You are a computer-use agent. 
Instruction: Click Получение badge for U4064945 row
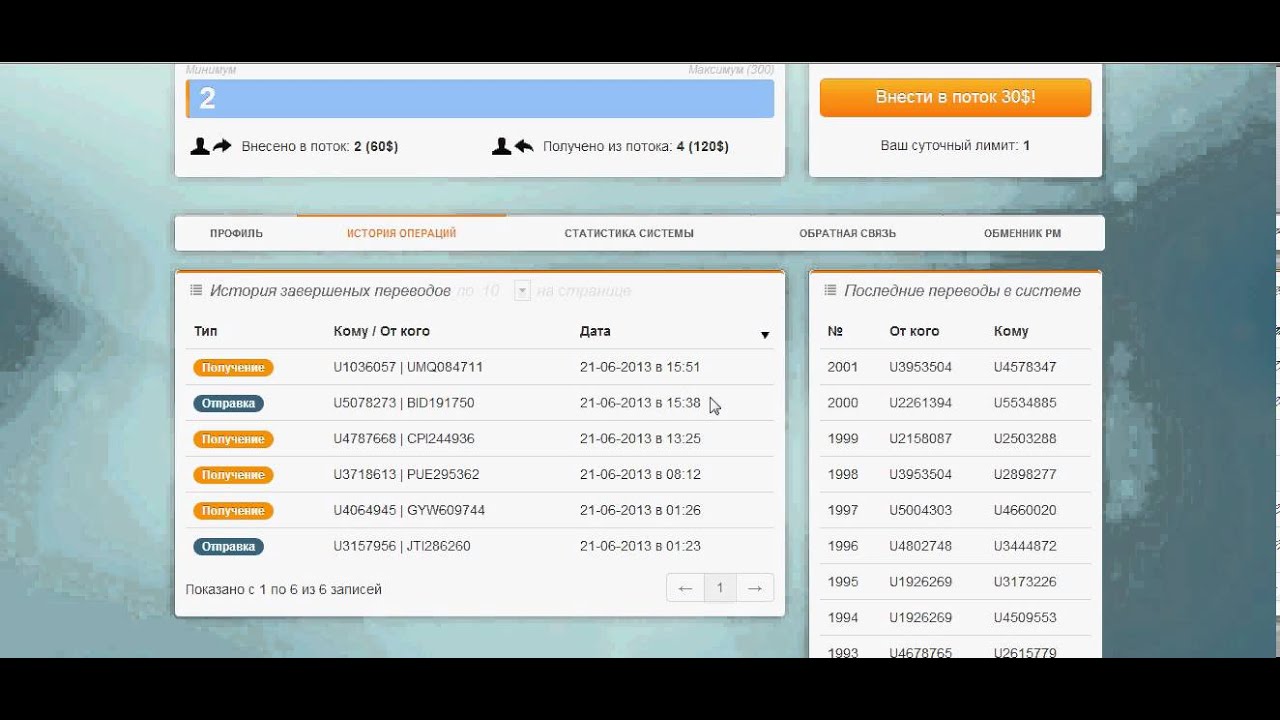pos(233,511)
